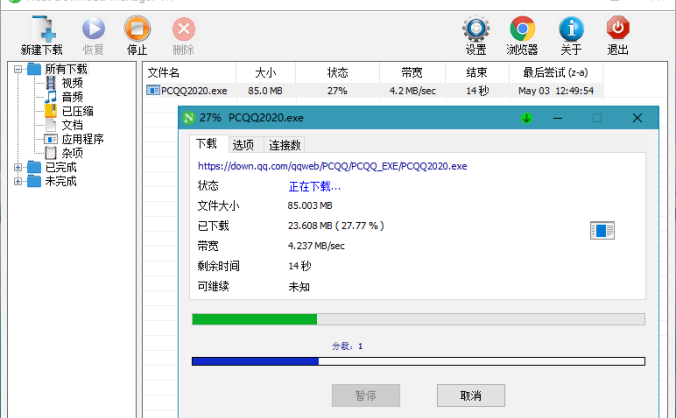Sort by 大小 column header
The image size is (676, 418).
click(266, 72)
